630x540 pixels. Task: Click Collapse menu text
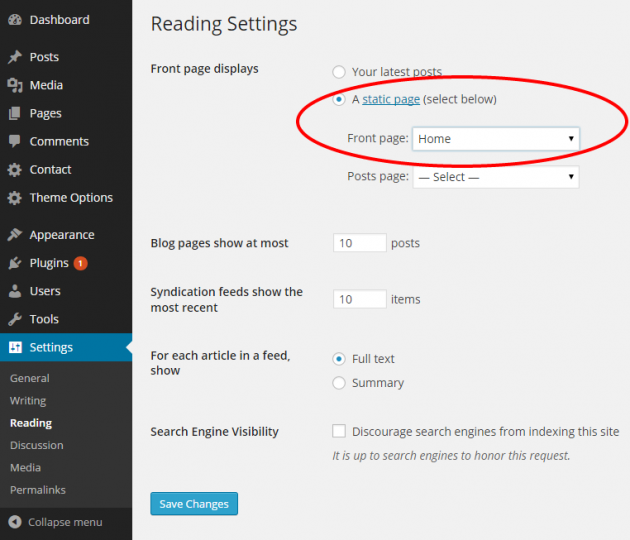point(65,522)
